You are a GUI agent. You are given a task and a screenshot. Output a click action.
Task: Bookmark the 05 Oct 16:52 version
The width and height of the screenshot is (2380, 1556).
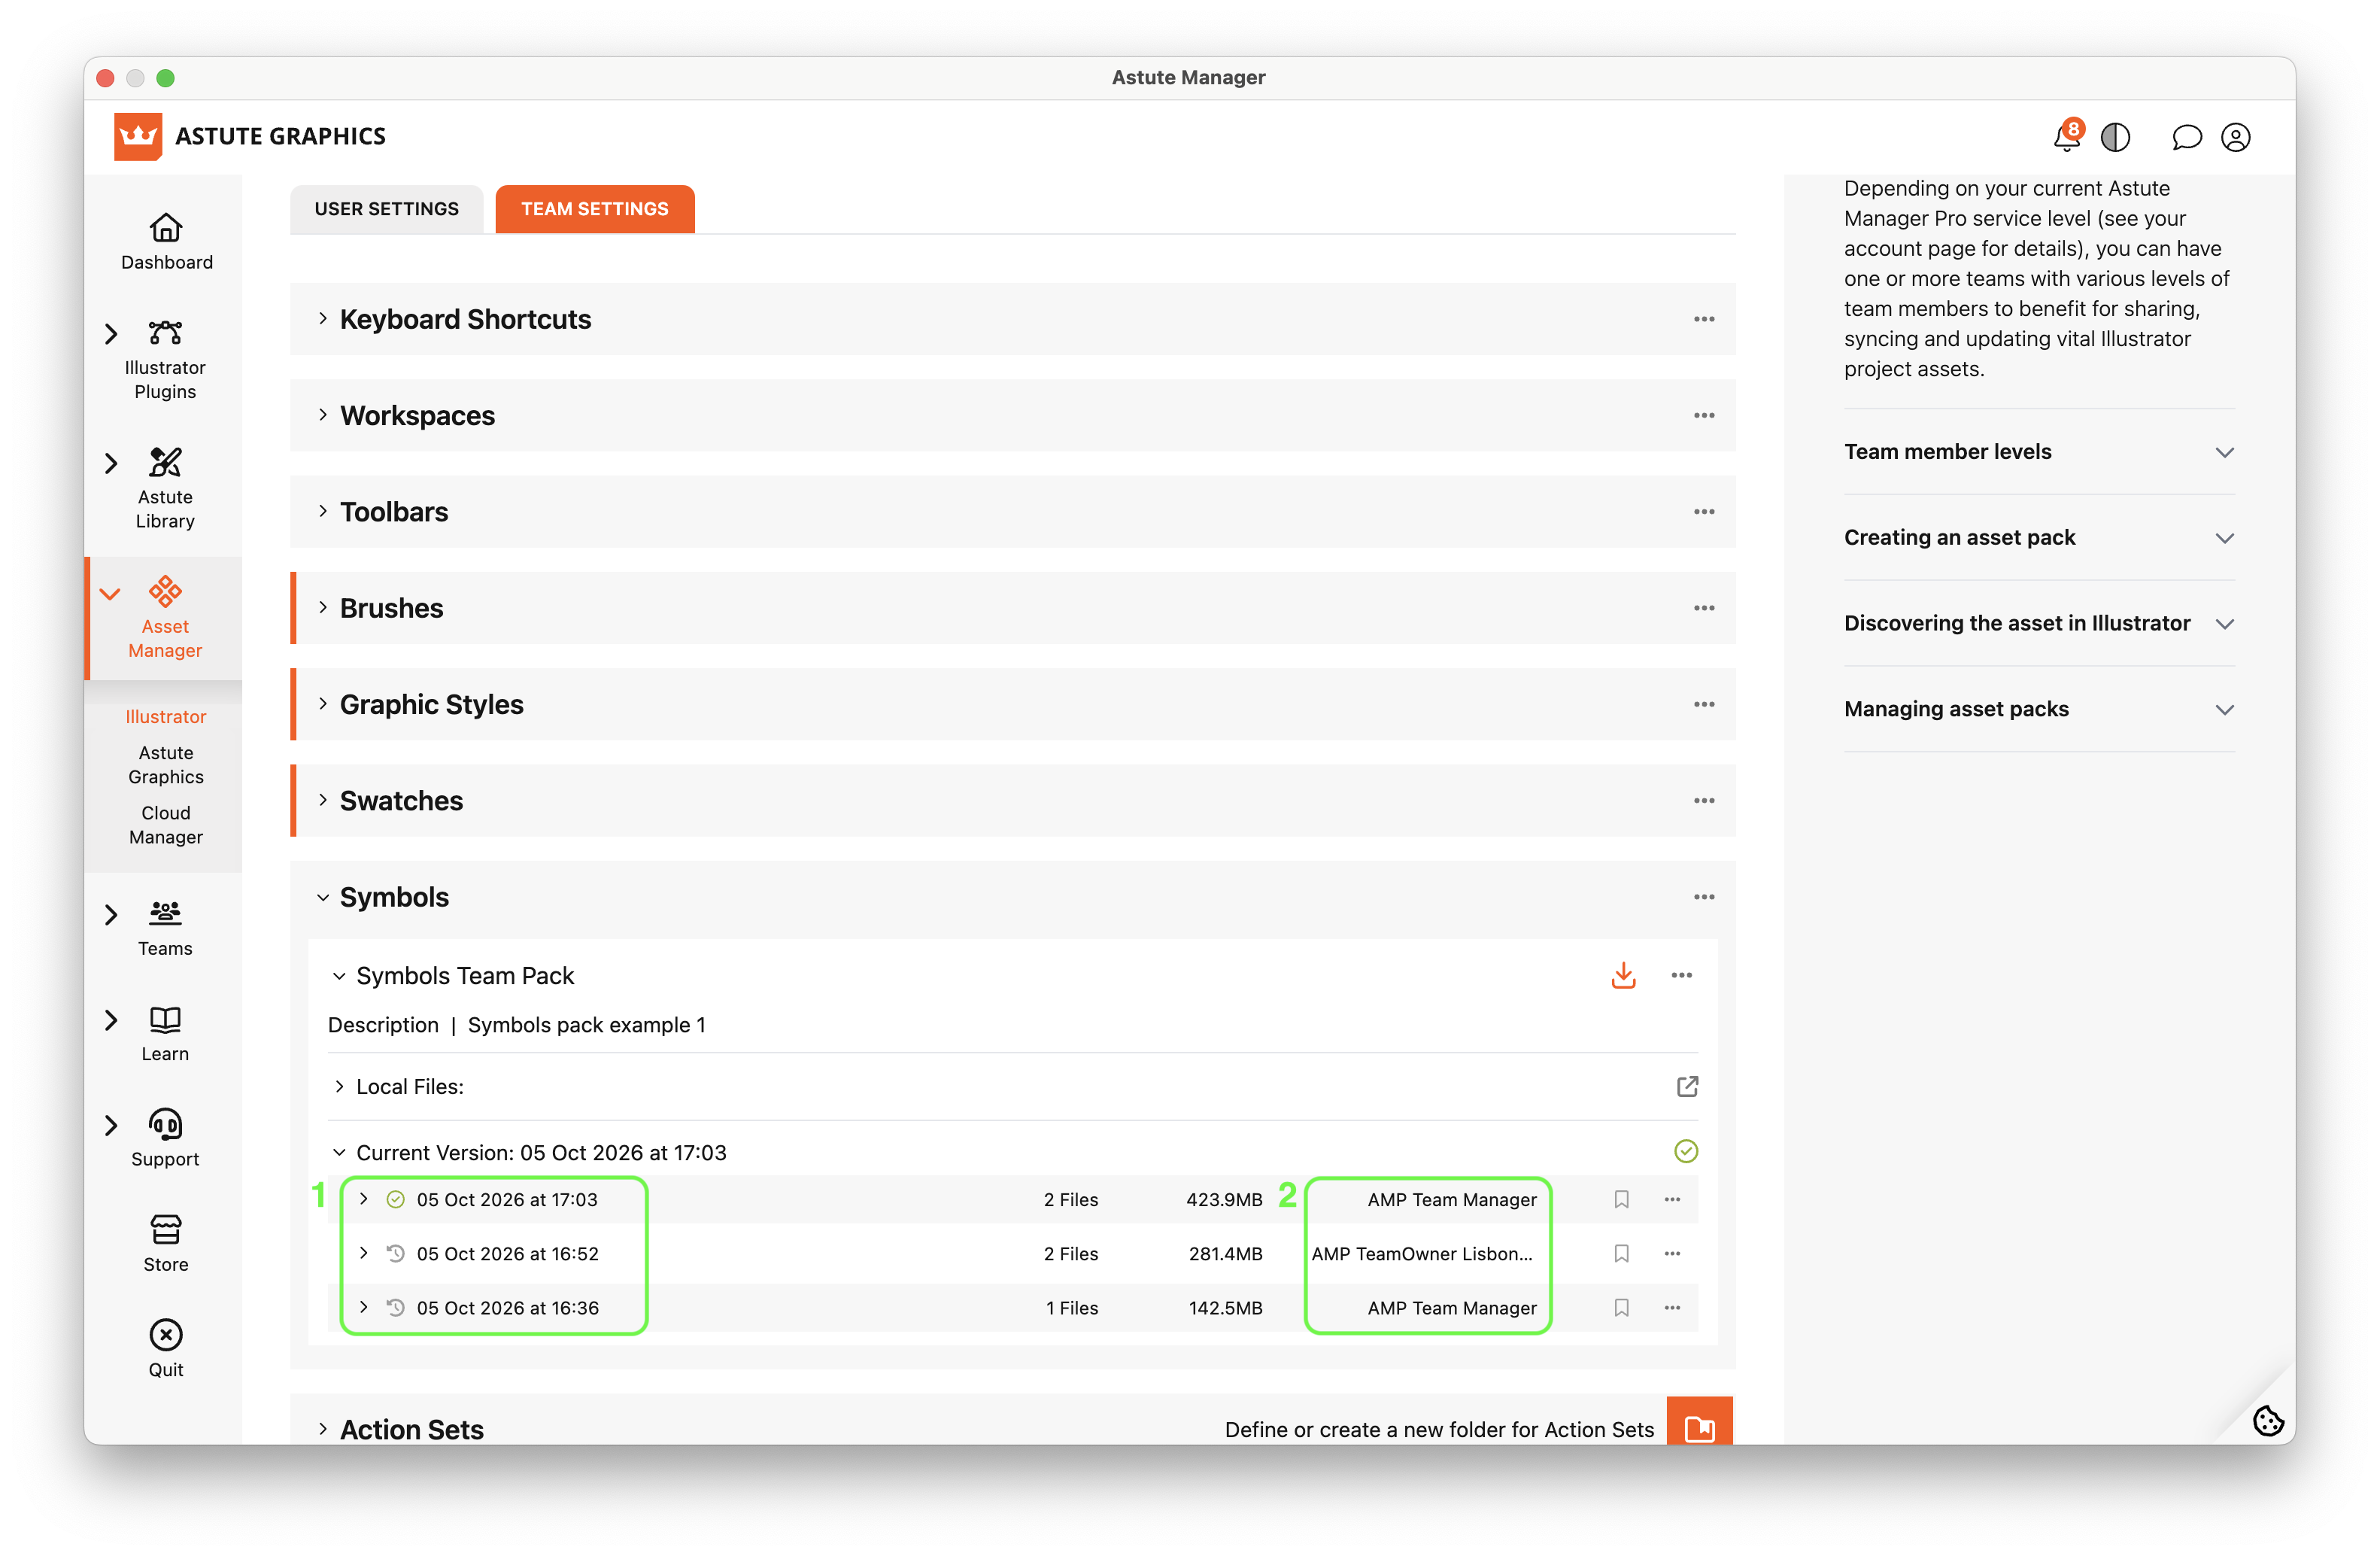tap(1621, 1253)
